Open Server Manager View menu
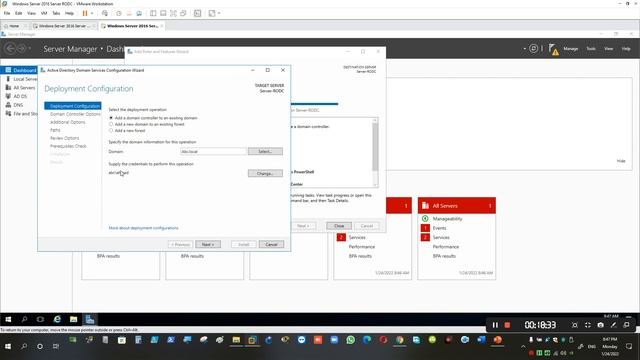Screen dimensions: 640x360 click(x=609, y=49)
